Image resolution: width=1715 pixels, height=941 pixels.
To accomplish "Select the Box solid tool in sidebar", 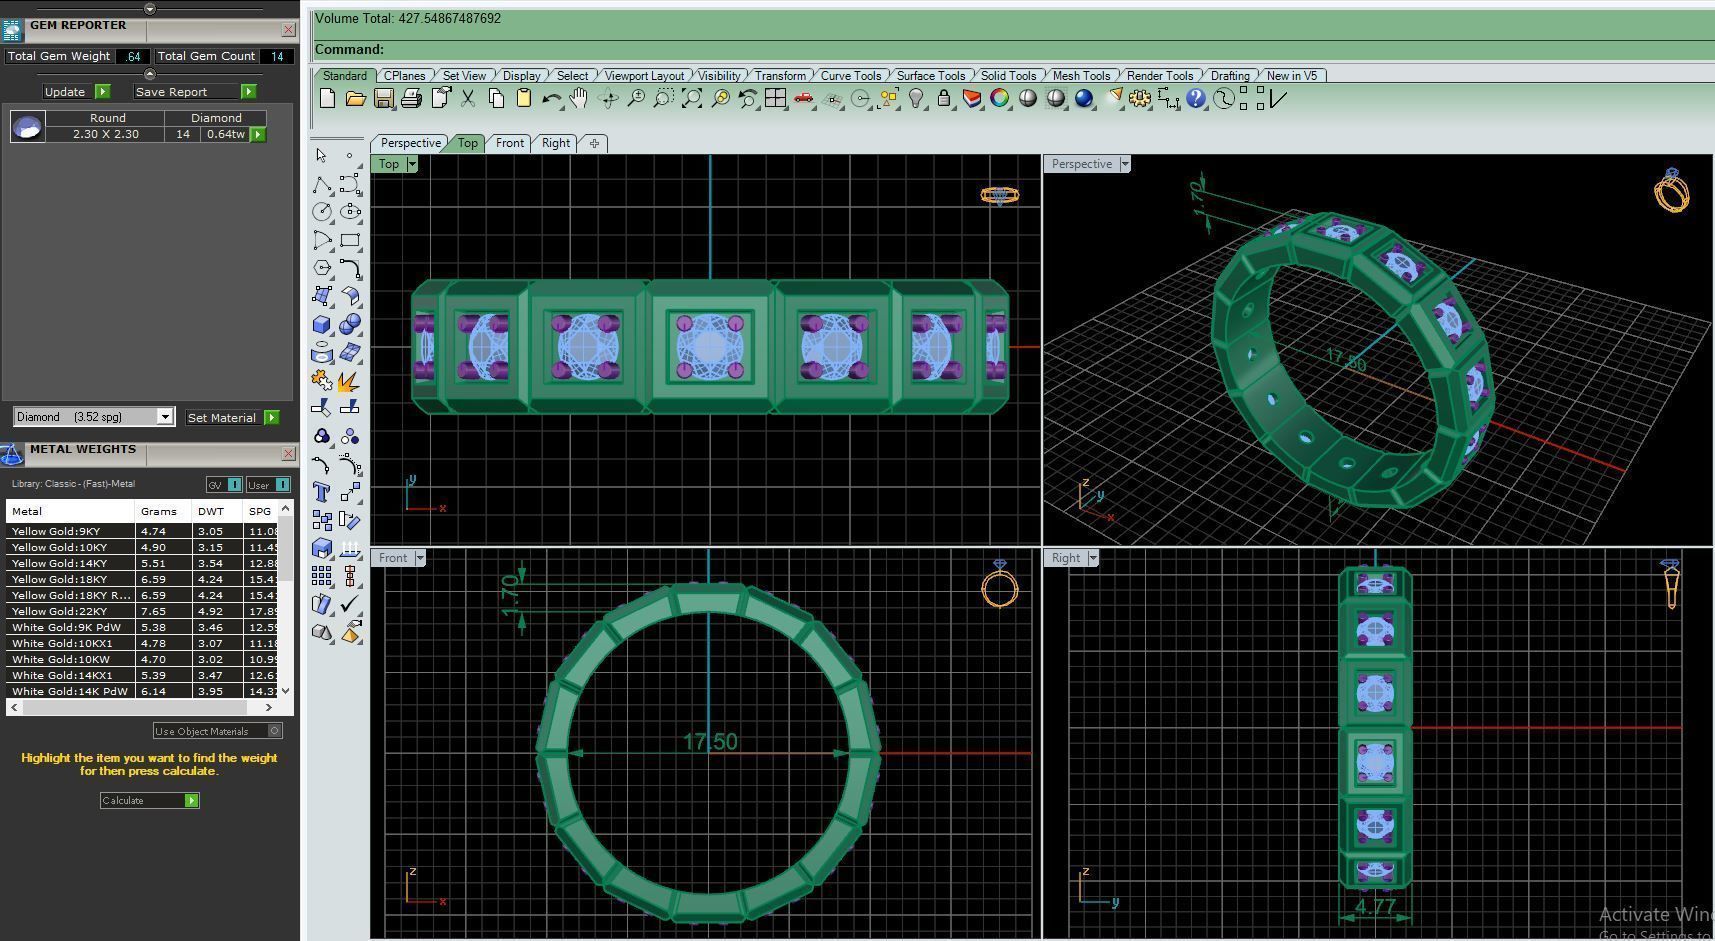I will click(x=321, y=325).
